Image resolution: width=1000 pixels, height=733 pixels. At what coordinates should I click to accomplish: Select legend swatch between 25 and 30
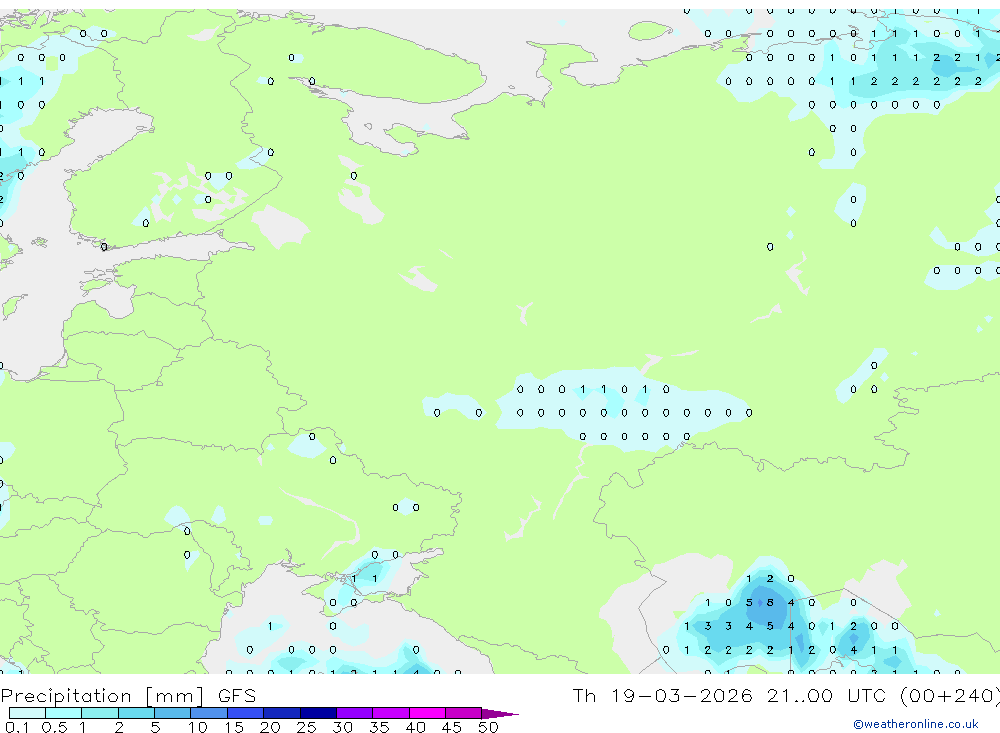(318, 713)
